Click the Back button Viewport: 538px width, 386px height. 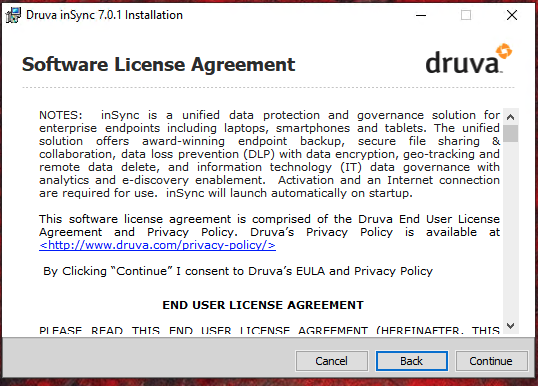(411, 361)
